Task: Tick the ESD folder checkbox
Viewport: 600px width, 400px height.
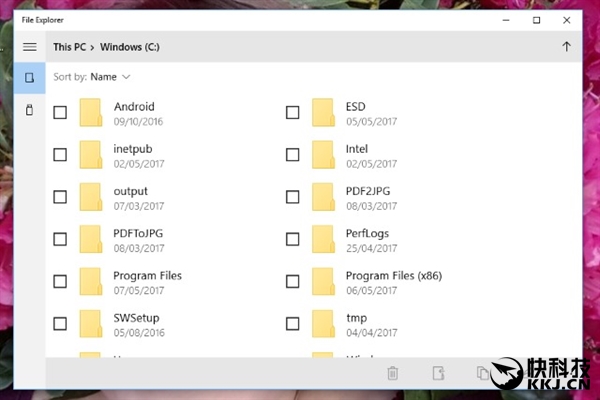Action: [x=293, y=113]
